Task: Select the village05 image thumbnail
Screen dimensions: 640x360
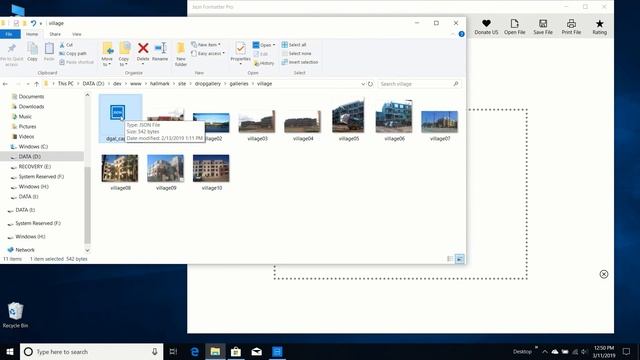Action: 348,117
